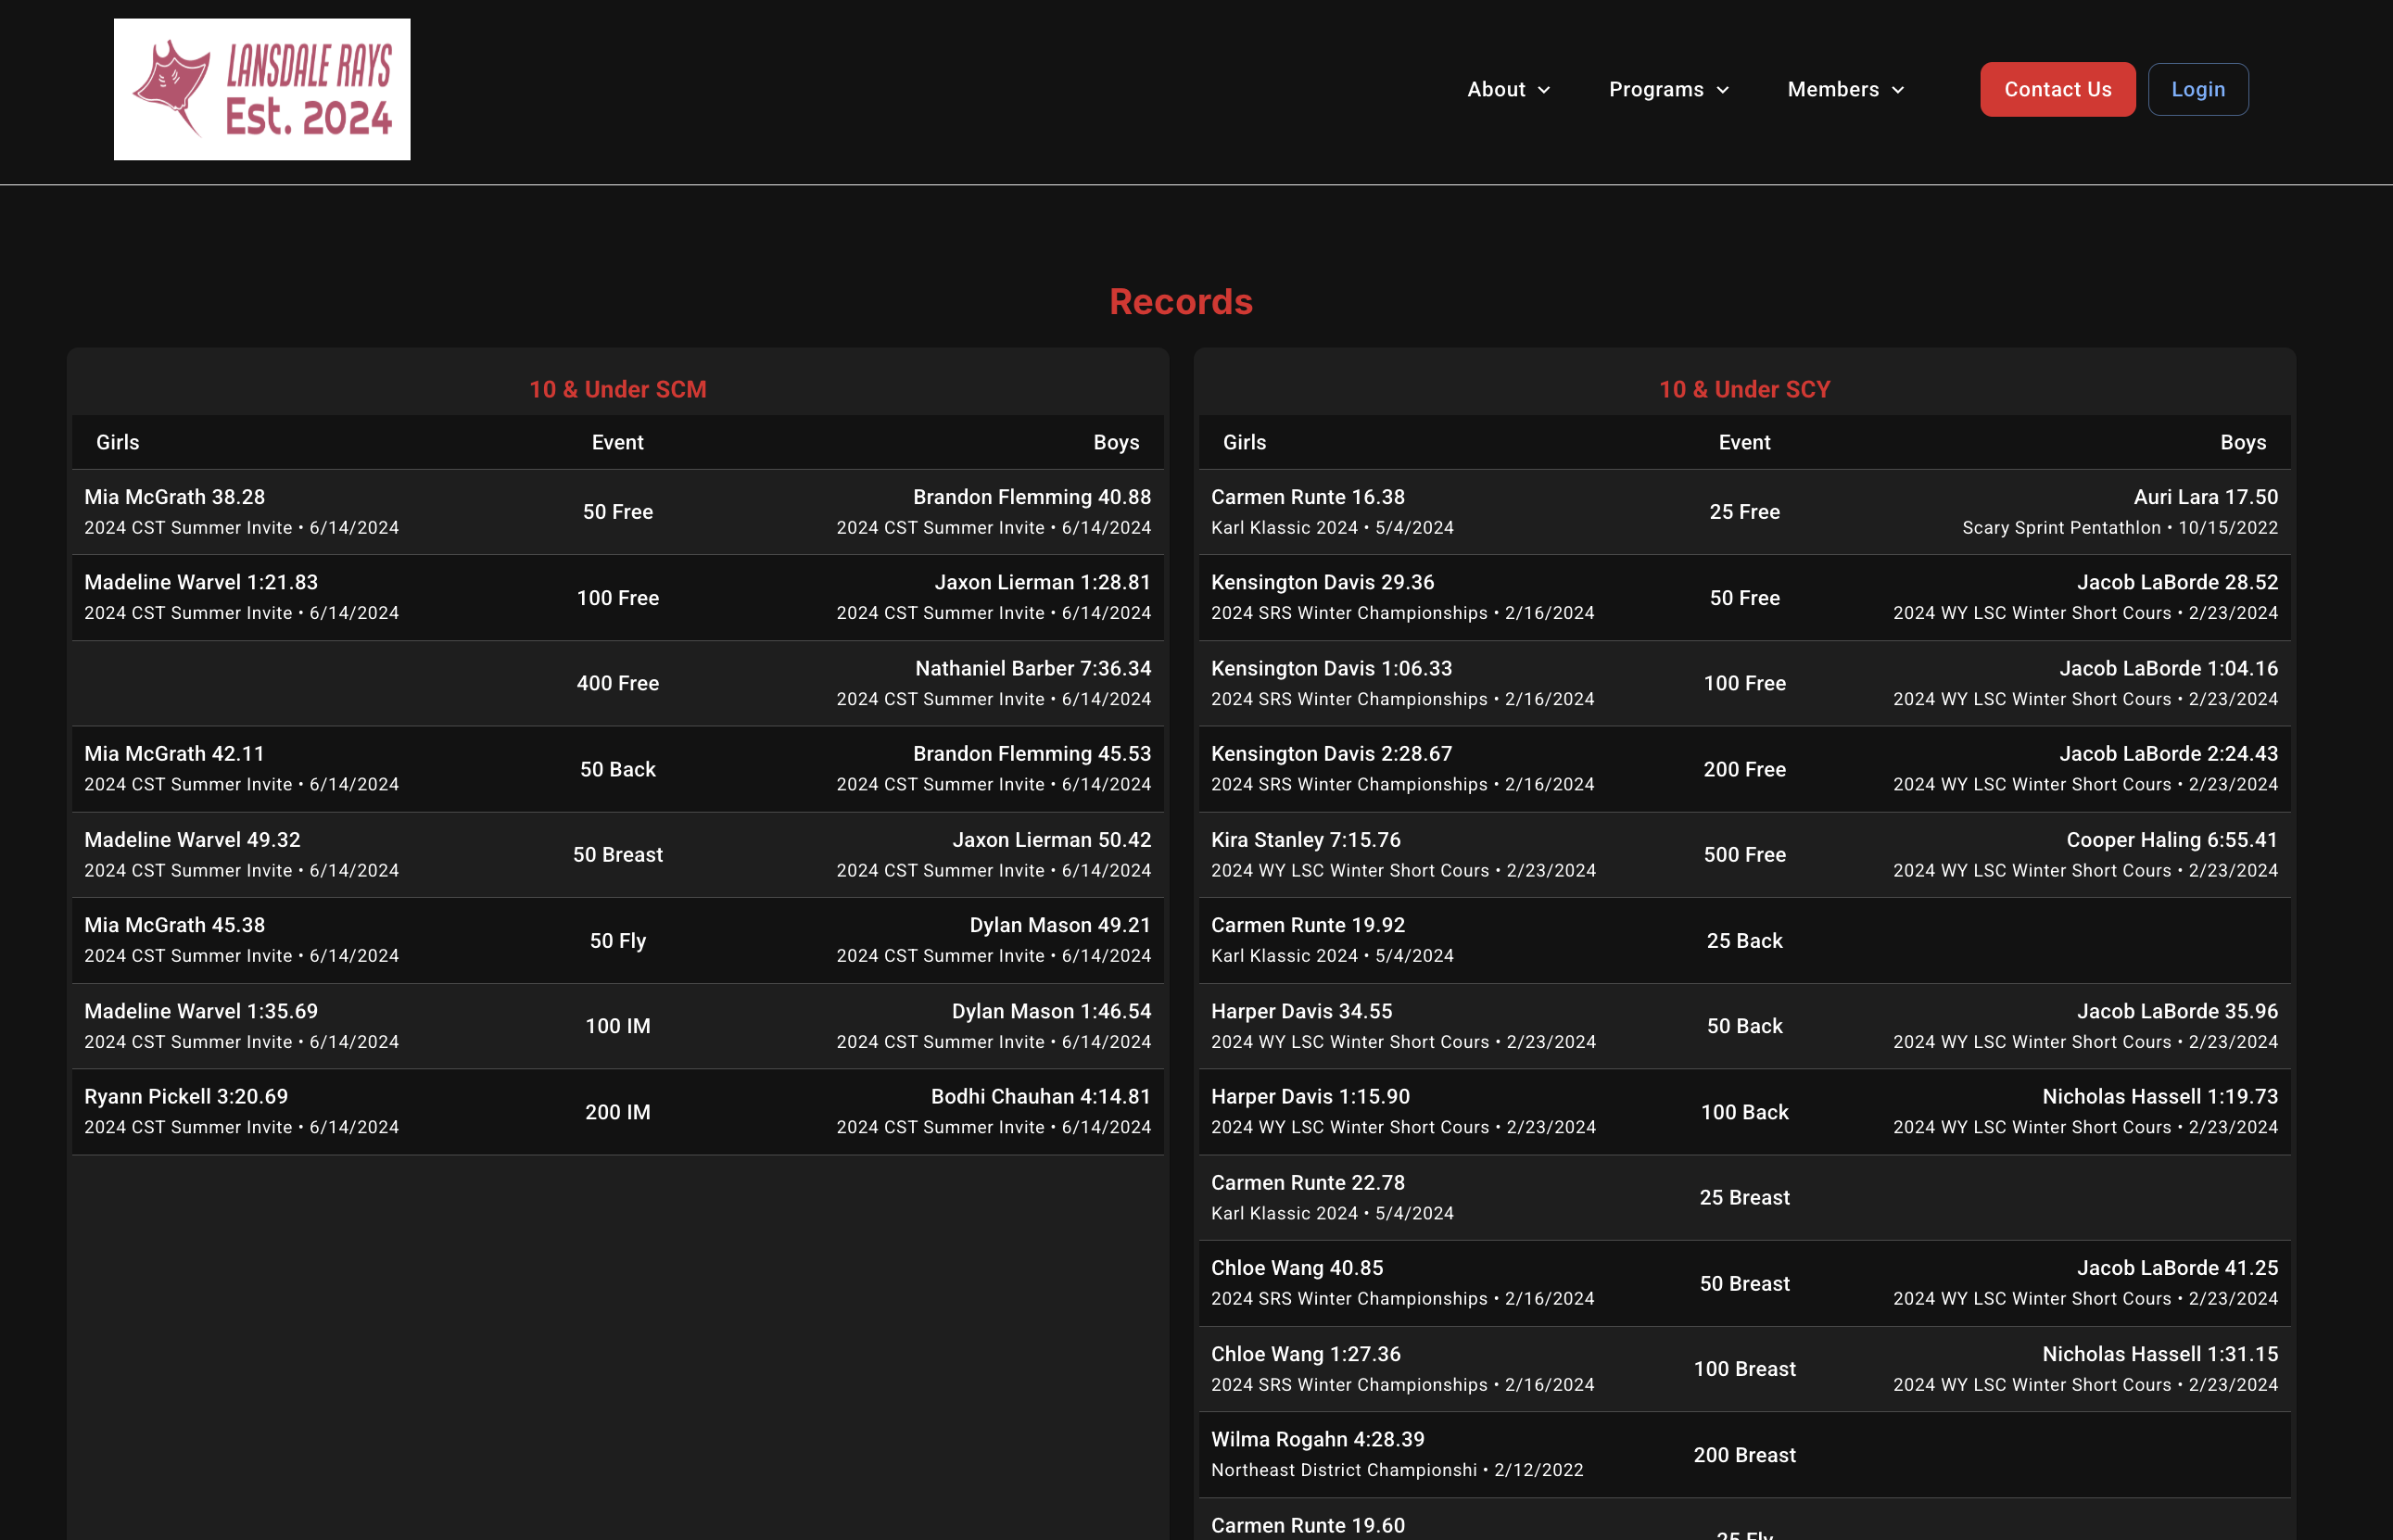Image resolution: width=2393 pixels, height=1540 pixels.
Task: Expand the About dropdown chevron
Action: (1544, 90)
